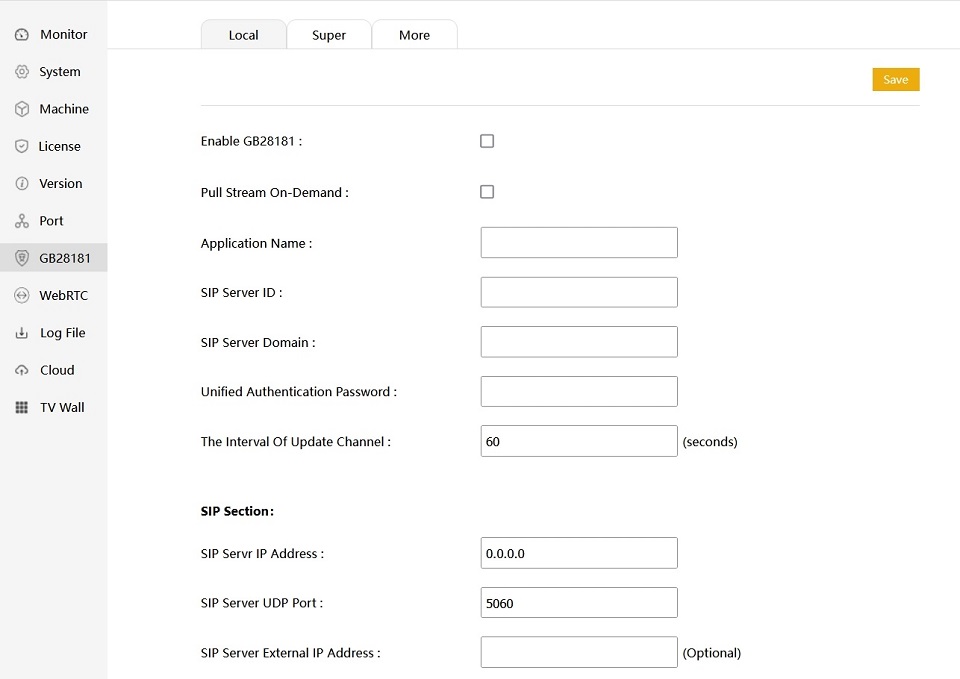The width and height of the screenshot is (960, 679).
Task: Click the SIP Server ID field
Action: click(x=579, y=292)
